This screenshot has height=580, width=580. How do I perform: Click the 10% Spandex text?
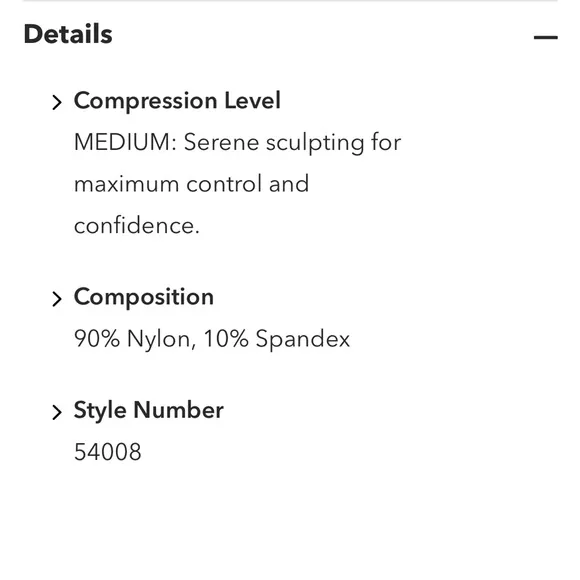pyautogui.click(x=277, y=339)
